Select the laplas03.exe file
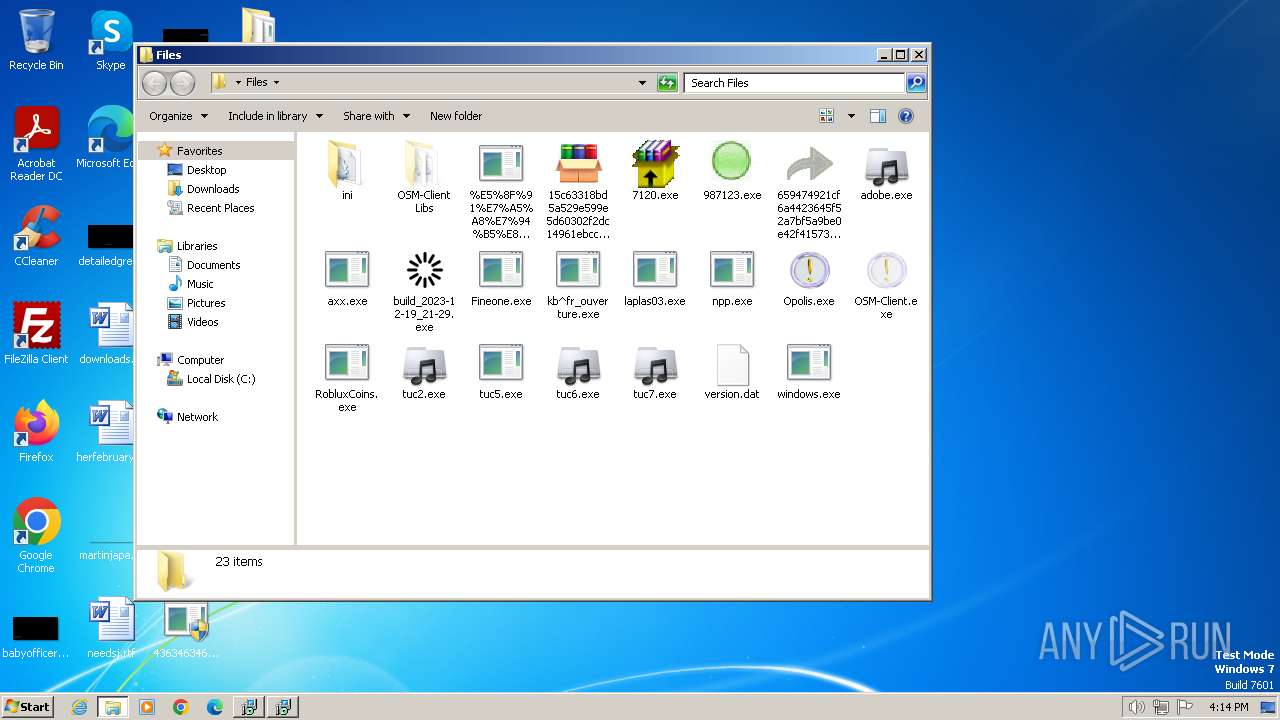Screen dimensions: 1280x720 pyautogui.click(x=655, y=278)
